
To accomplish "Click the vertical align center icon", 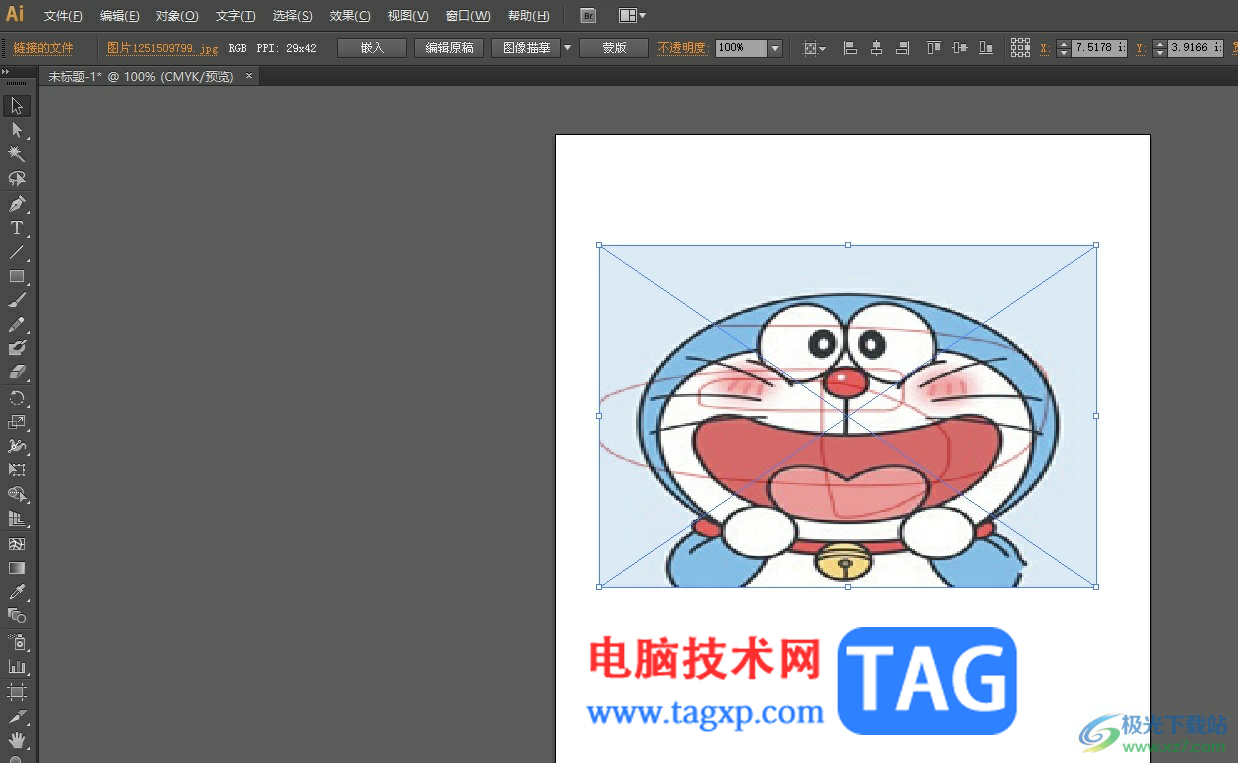I will (x=960, y=48).
